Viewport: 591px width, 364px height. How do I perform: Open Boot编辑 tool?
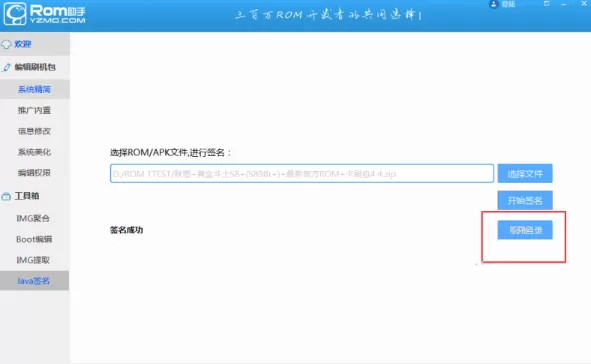(x=35, y=239)
